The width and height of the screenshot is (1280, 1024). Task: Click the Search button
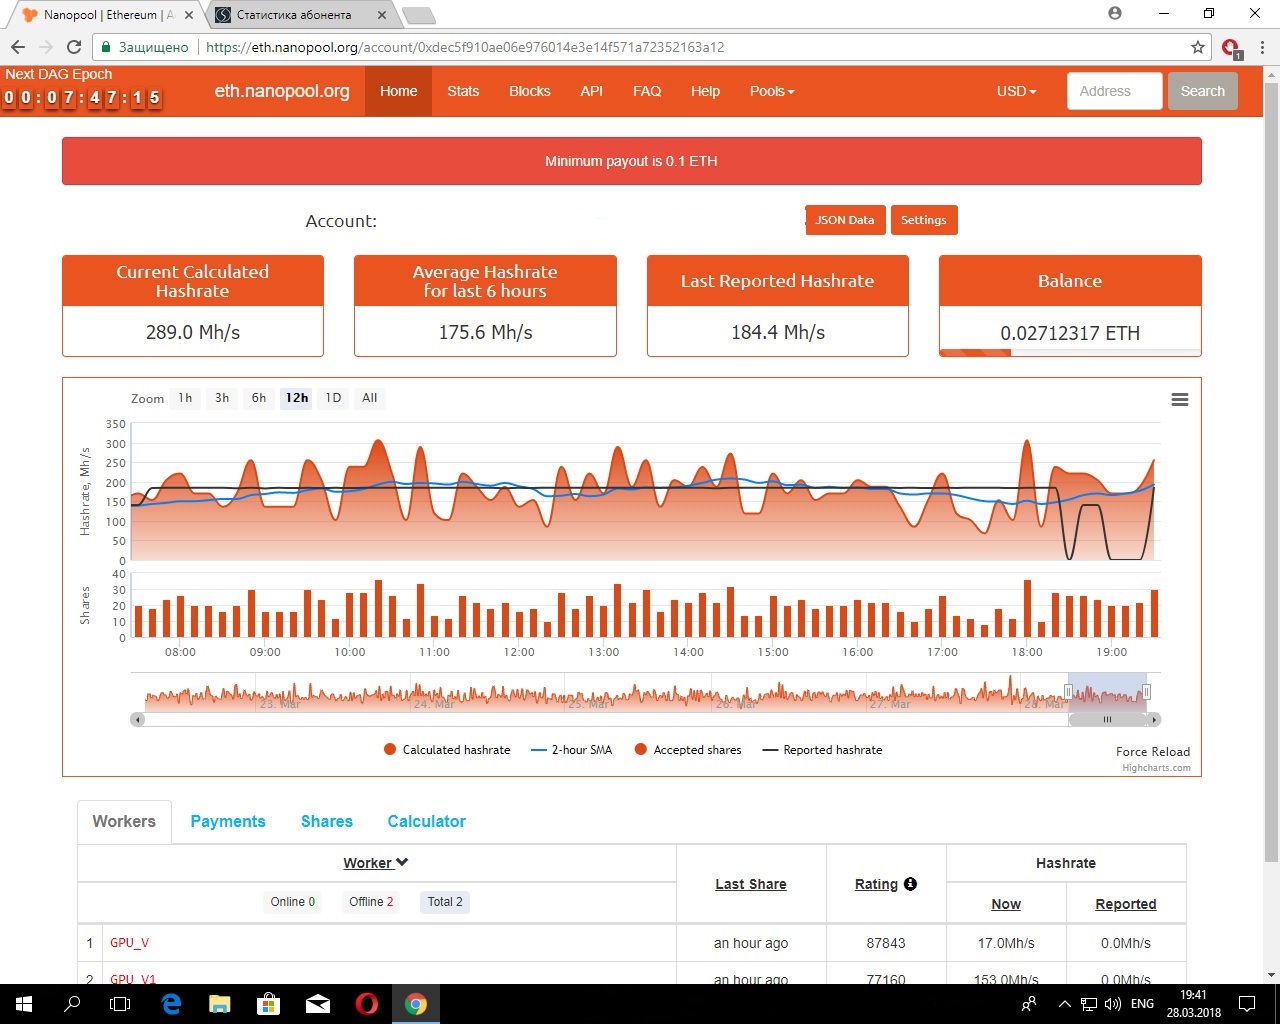[x=1202, y=91]
